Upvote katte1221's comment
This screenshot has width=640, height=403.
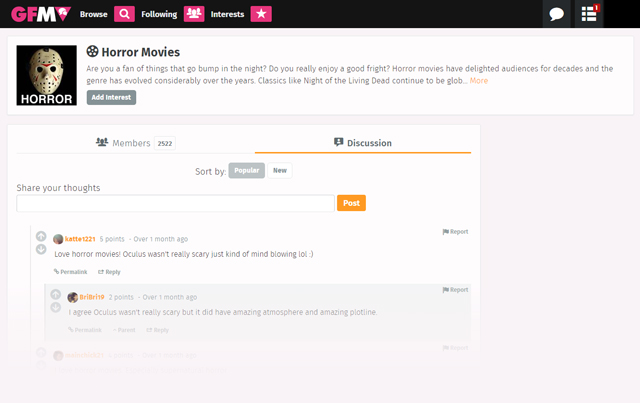pyautogui.click(x=41, y=236)
